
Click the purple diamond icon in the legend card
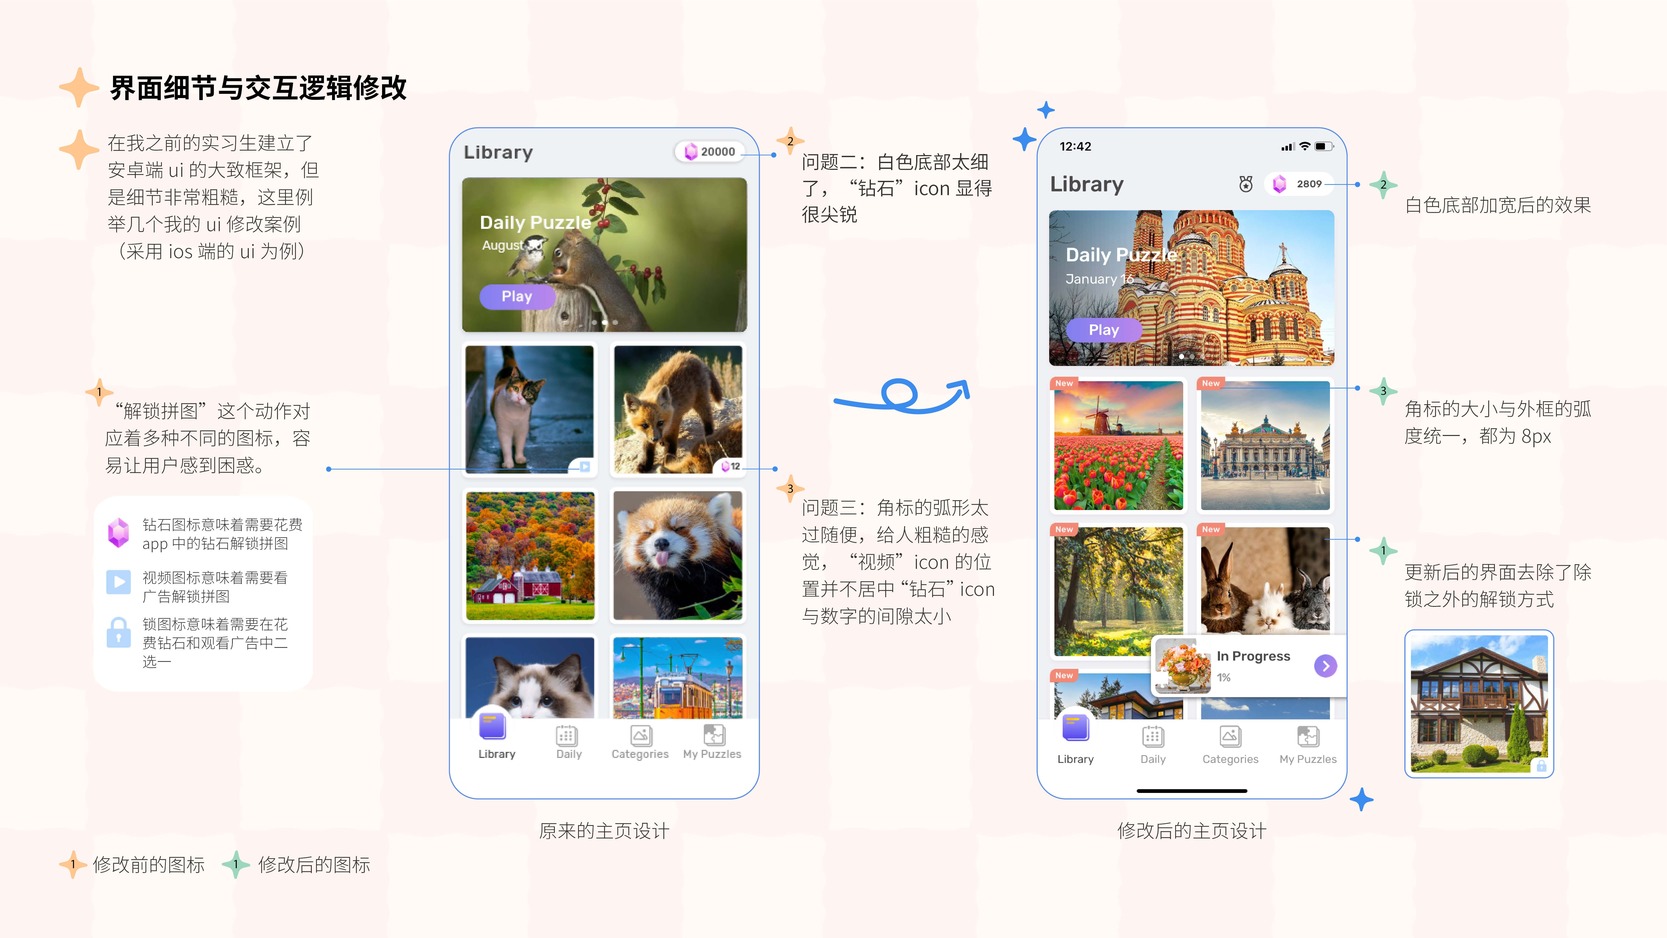click(x=119, y=533)
